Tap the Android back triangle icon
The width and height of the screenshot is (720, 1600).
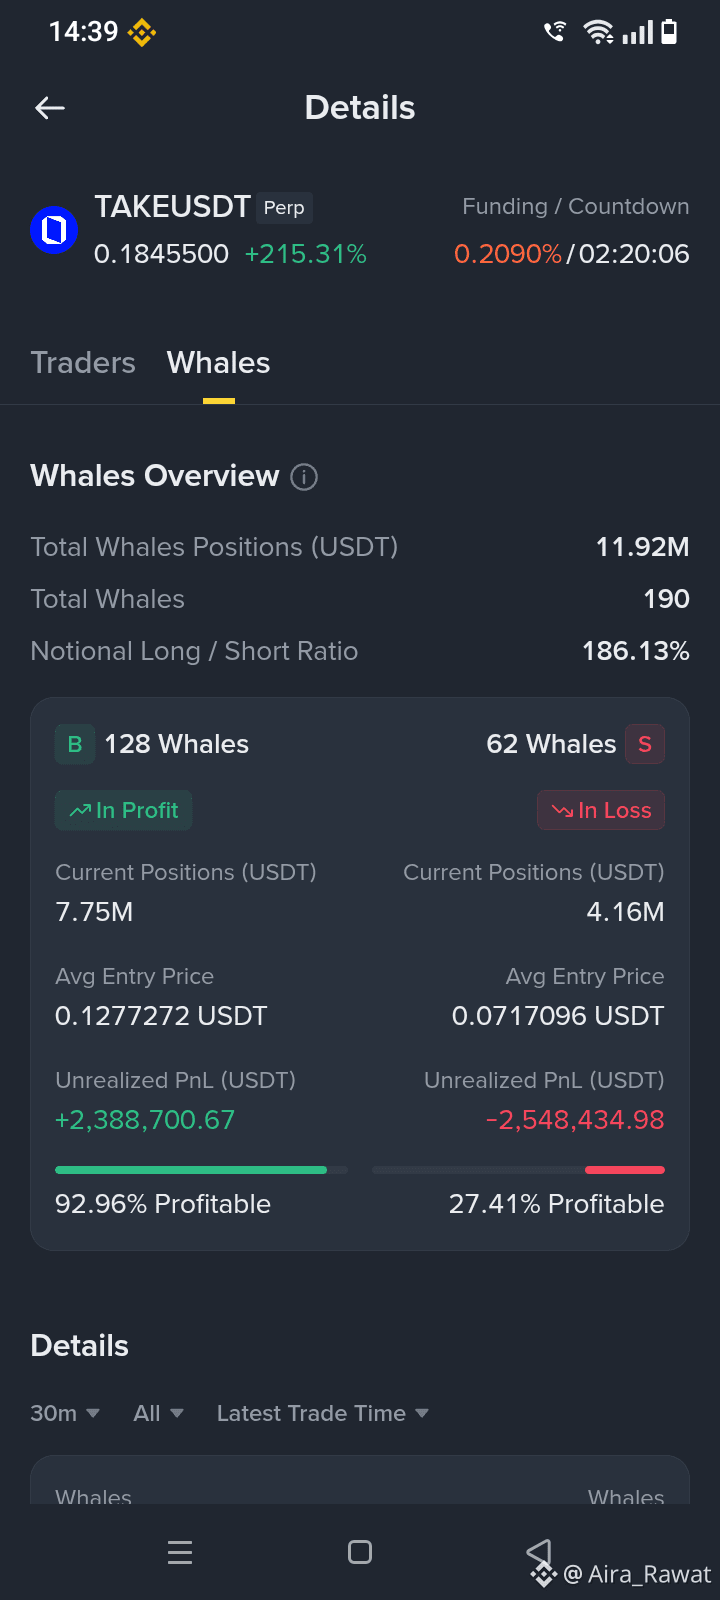539,1552
